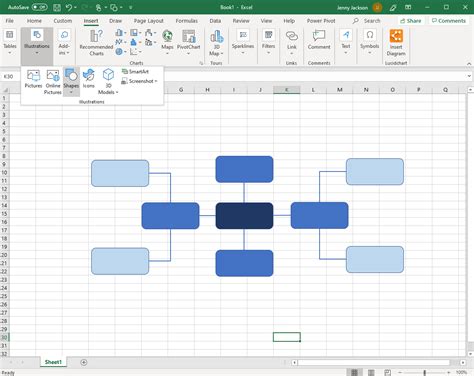The width and height of the screenshot is (474, 376).
Task: Click Recommended Charts icon
Action: [96, 43]
